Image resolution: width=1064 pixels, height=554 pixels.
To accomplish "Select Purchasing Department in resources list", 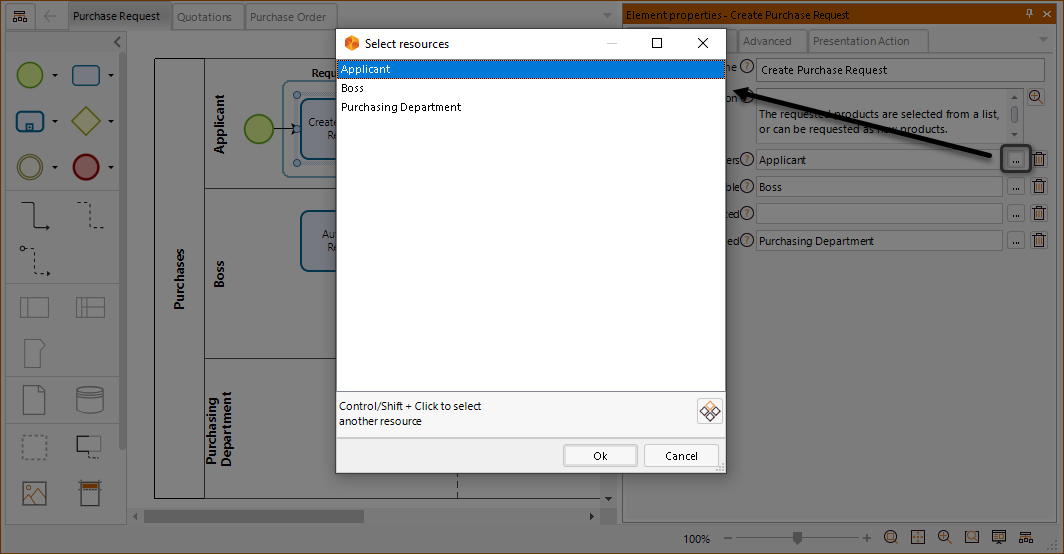I will 401,107.
